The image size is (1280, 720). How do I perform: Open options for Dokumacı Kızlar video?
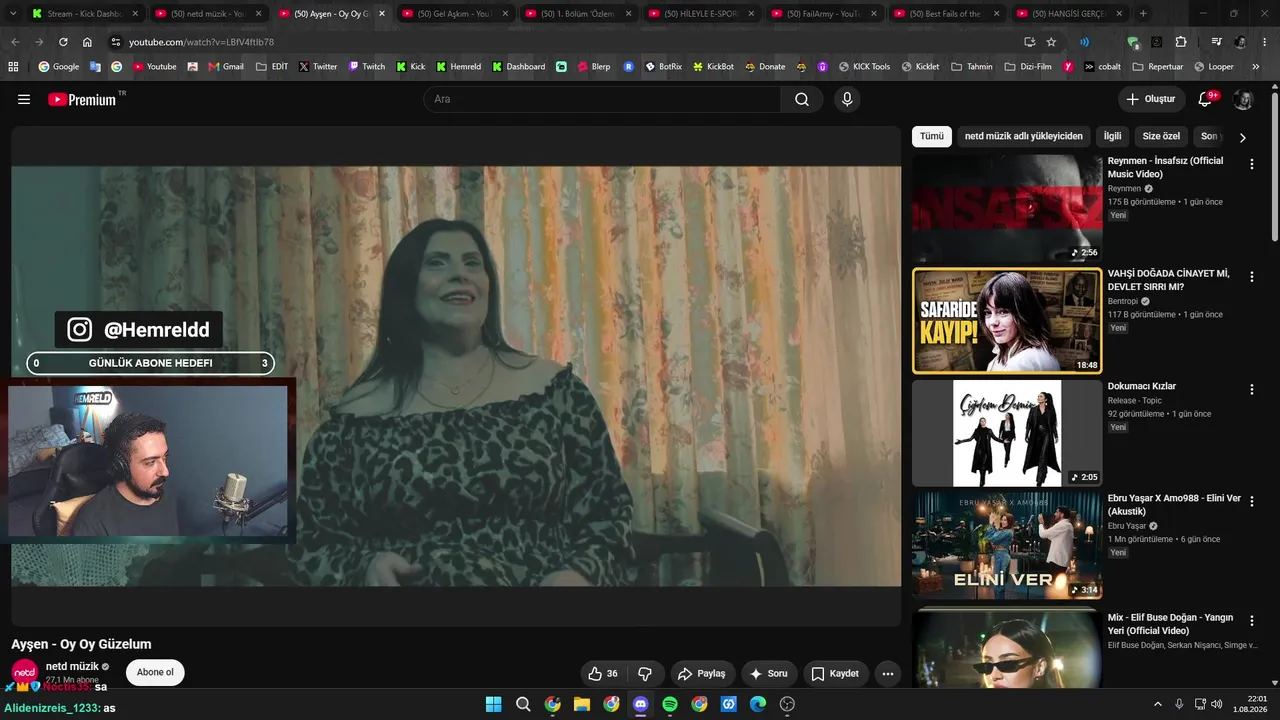pos(1251,390)
